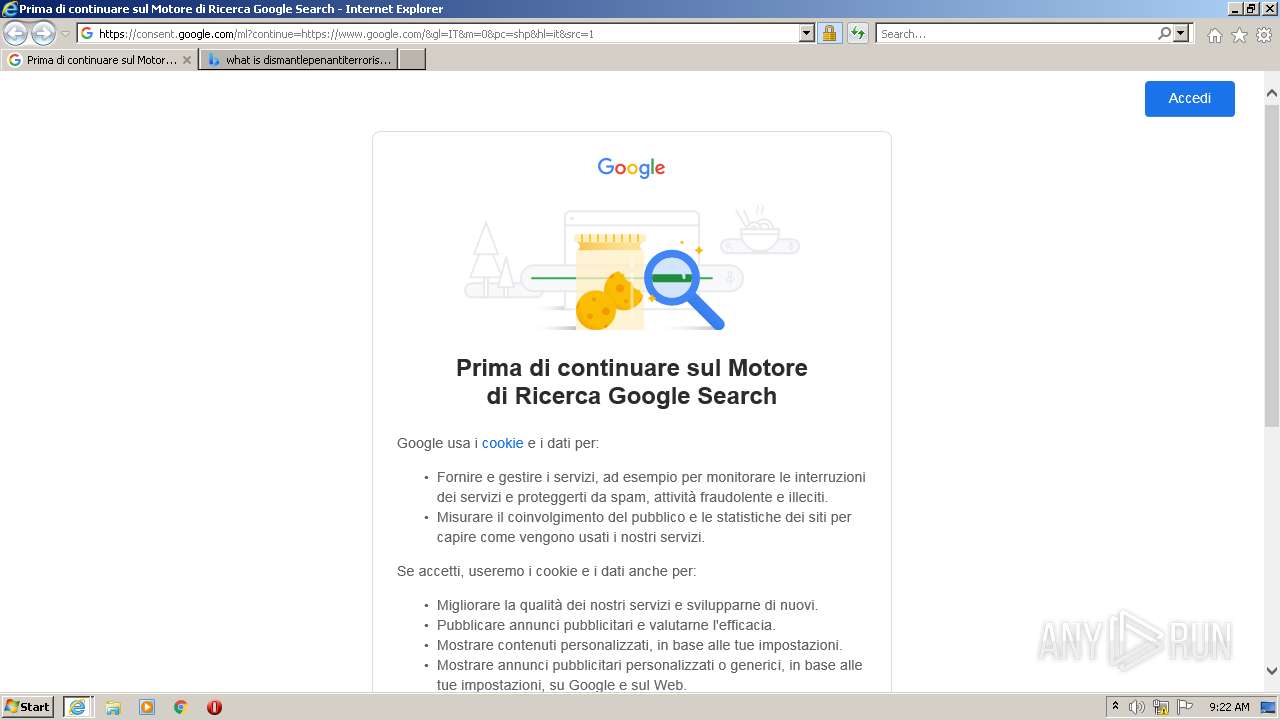The image size is (1280, 720).
Task: Open the Tools gear icon
Action: [1264, 35]
